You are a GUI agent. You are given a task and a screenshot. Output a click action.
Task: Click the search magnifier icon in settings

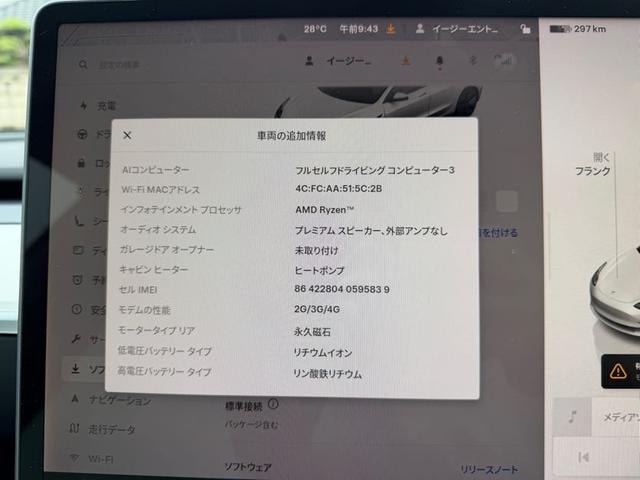tap(83, 64)
